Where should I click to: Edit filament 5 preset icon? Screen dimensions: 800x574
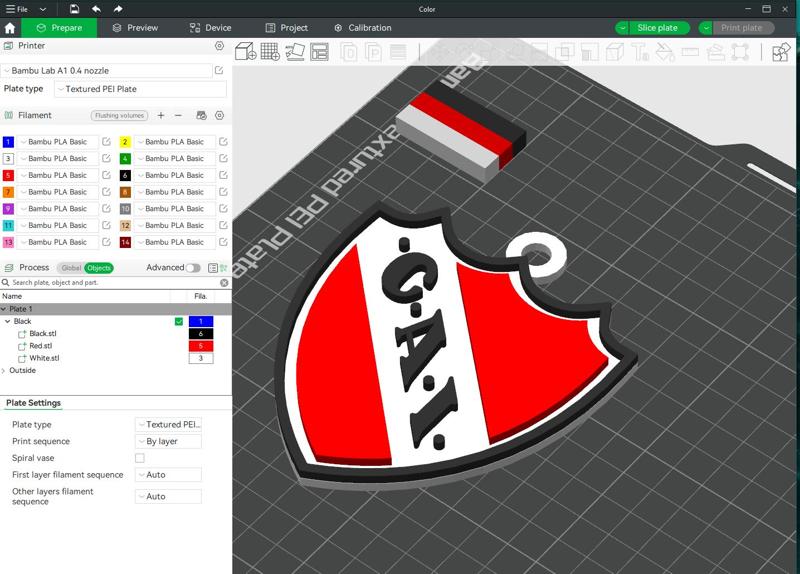(106, 175)
